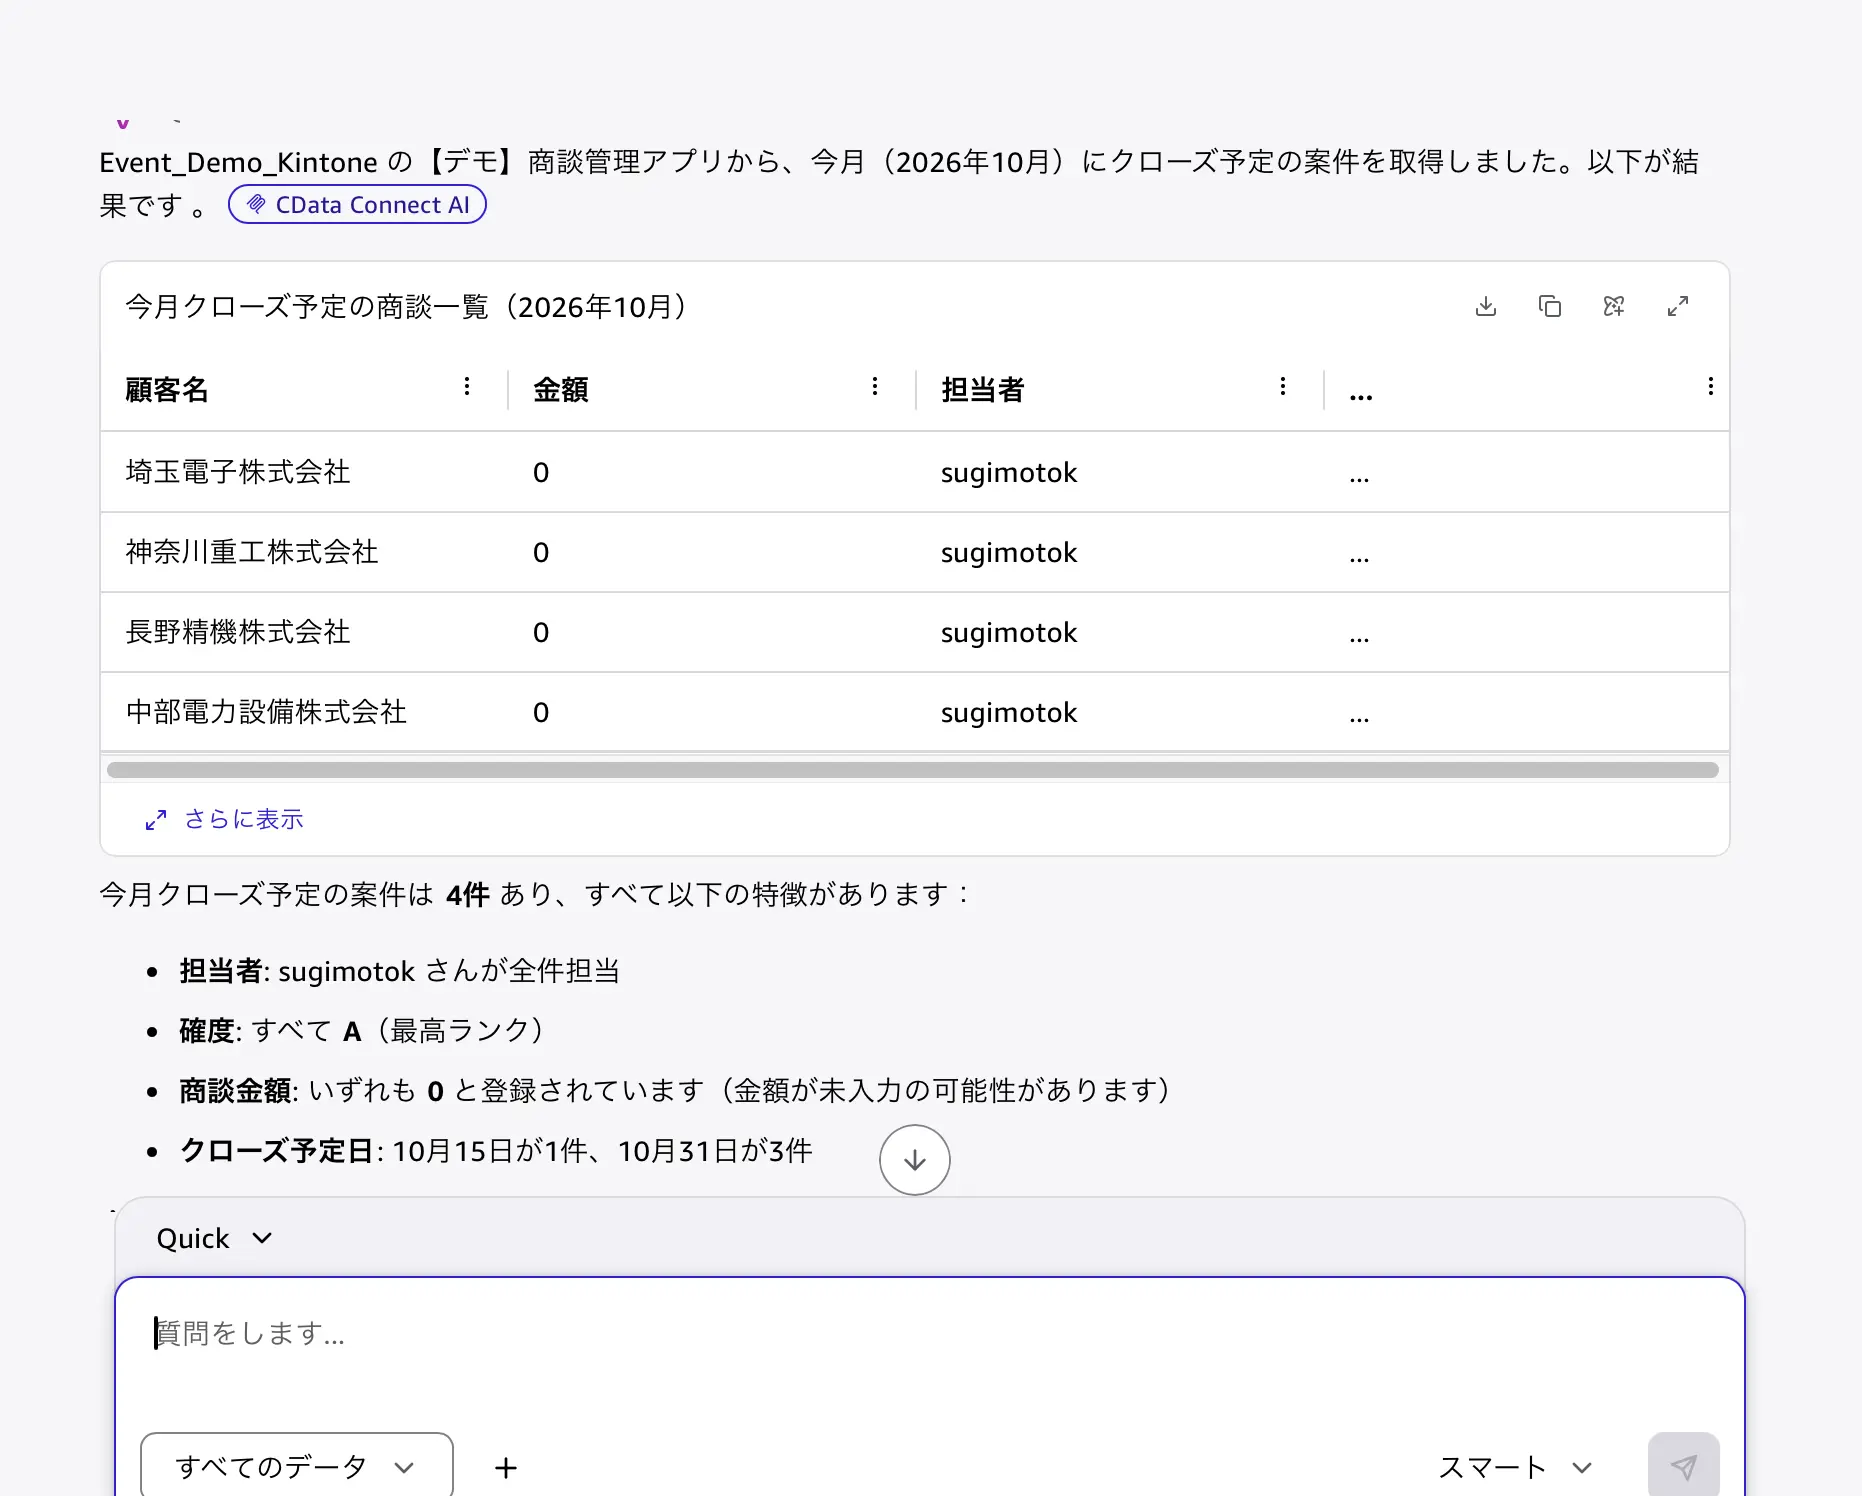
Task: Select the 顧客名 column header
Action: [x=167, y=389]
